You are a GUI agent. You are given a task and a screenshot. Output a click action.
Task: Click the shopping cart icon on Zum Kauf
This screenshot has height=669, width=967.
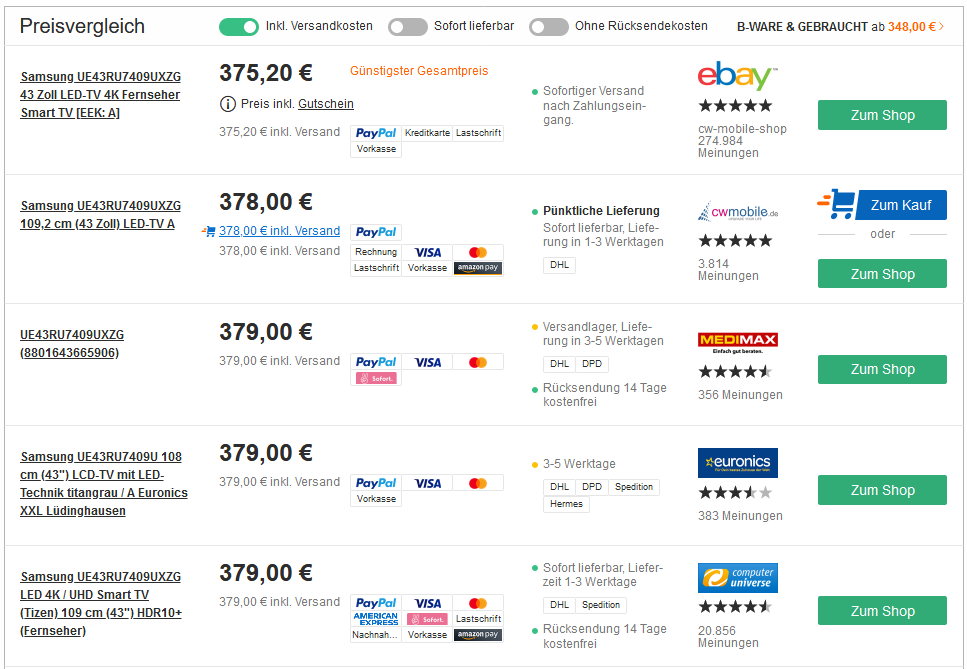point(836,205)
